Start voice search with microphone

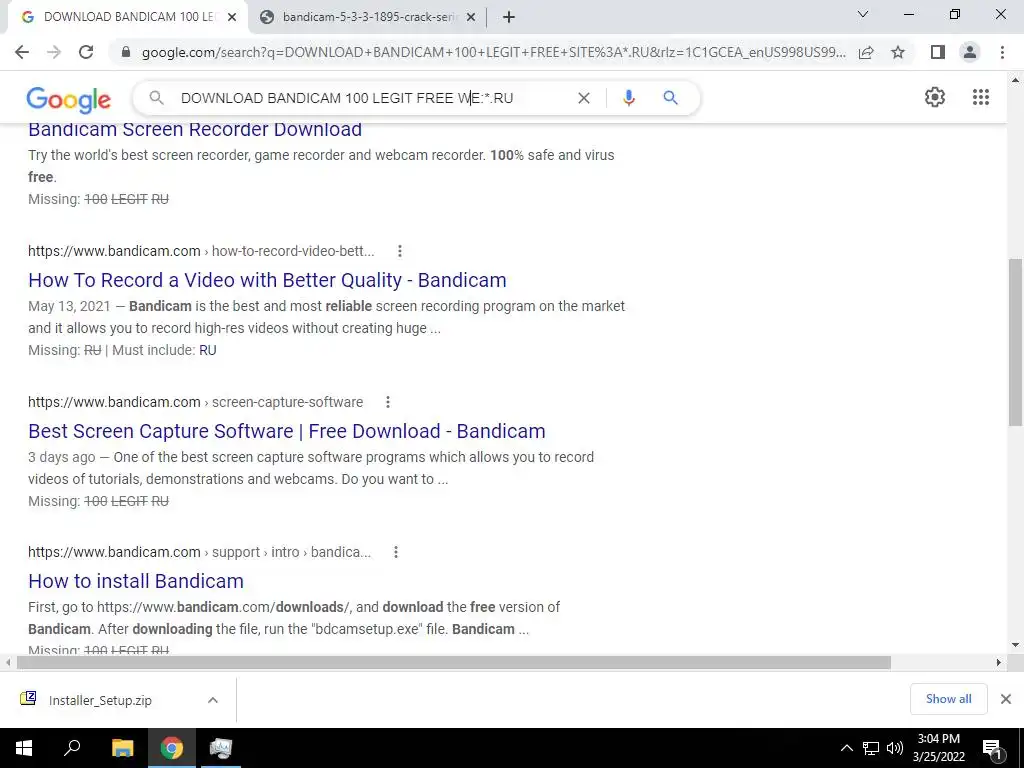[629, 98]
